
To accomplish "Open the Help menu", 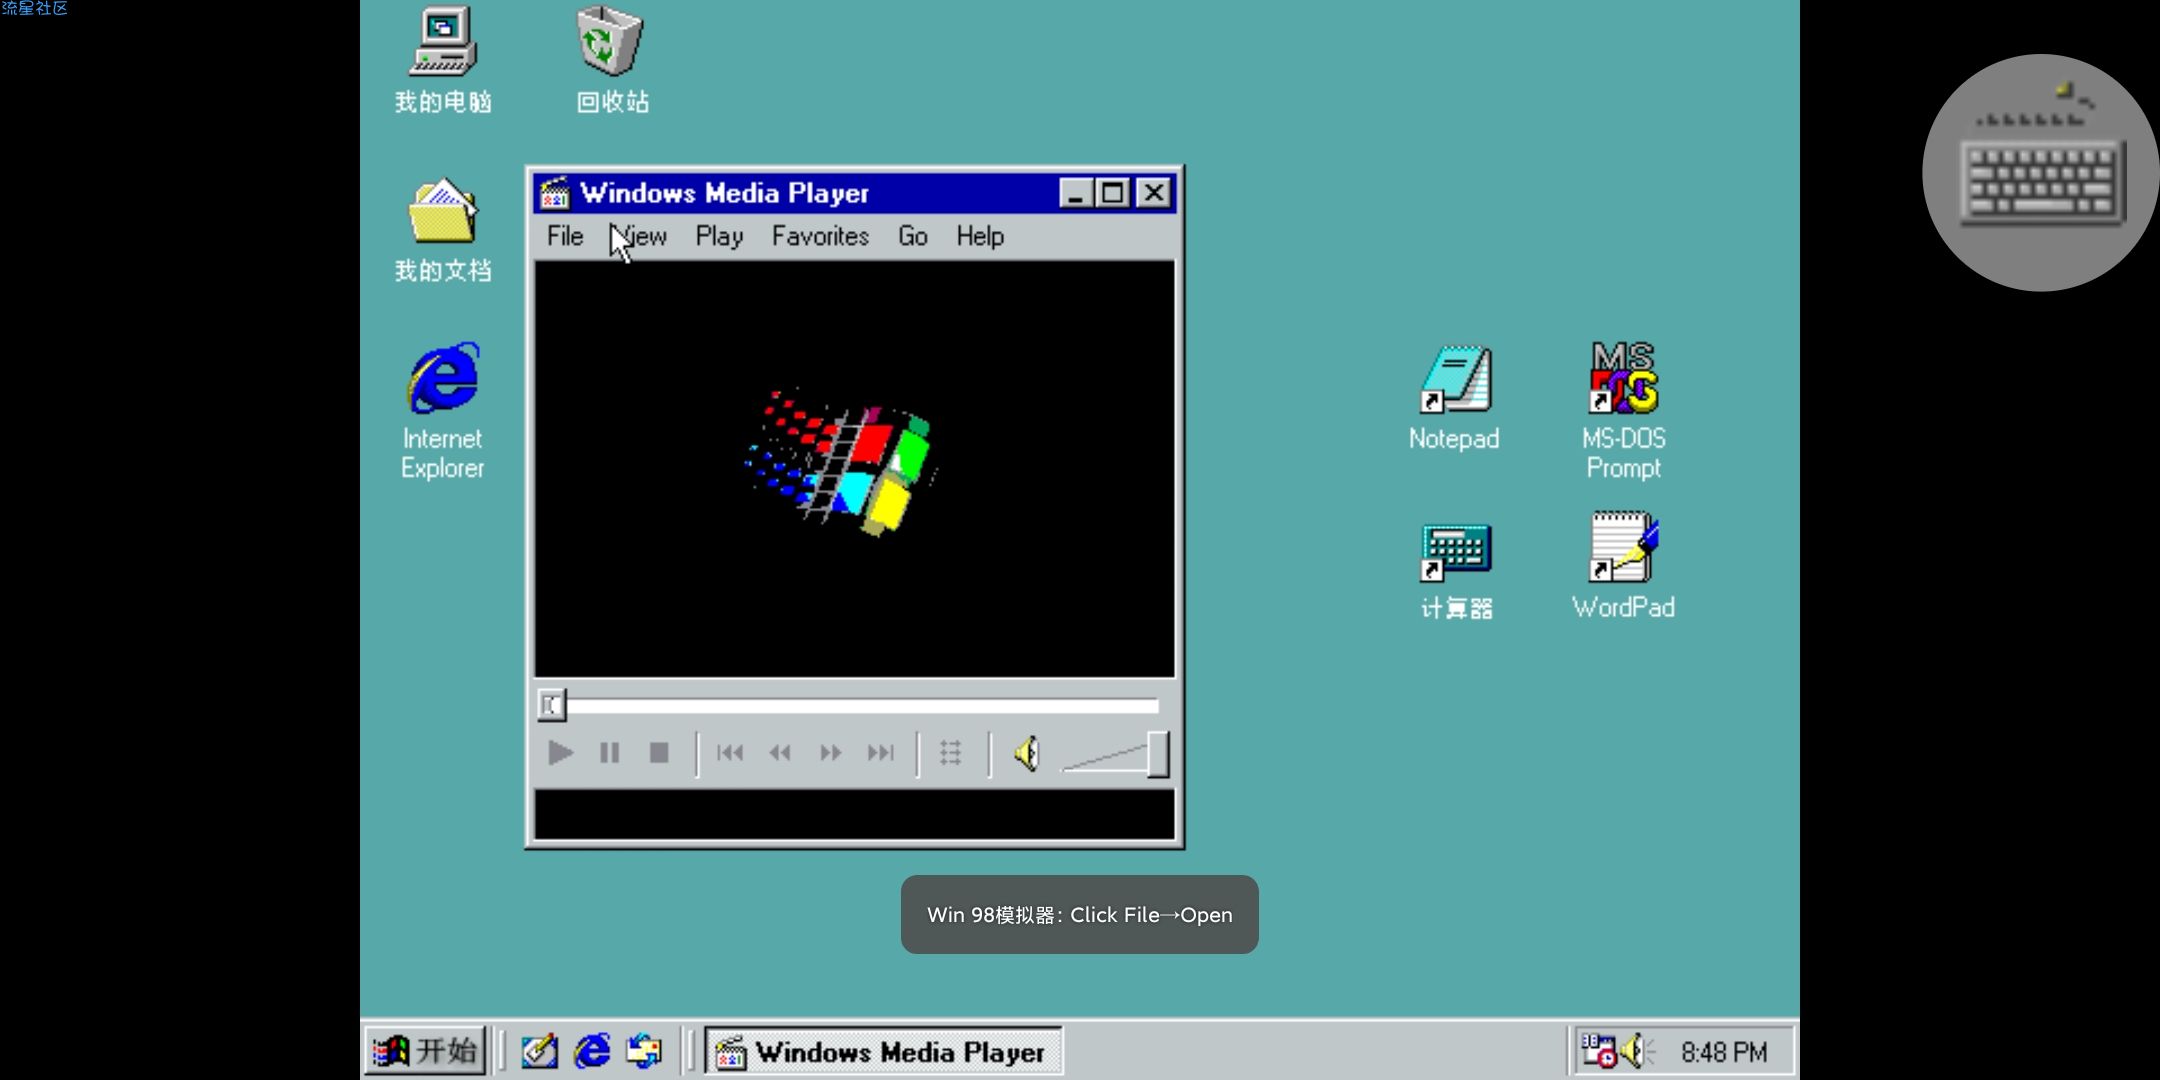I will click(980, 236).
